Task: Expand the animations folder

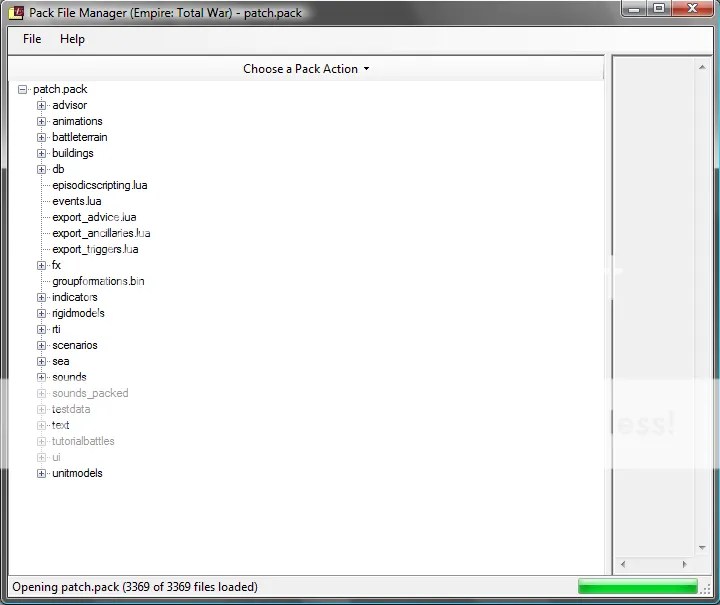Action: pyautogui.click(x=41, y=121)
